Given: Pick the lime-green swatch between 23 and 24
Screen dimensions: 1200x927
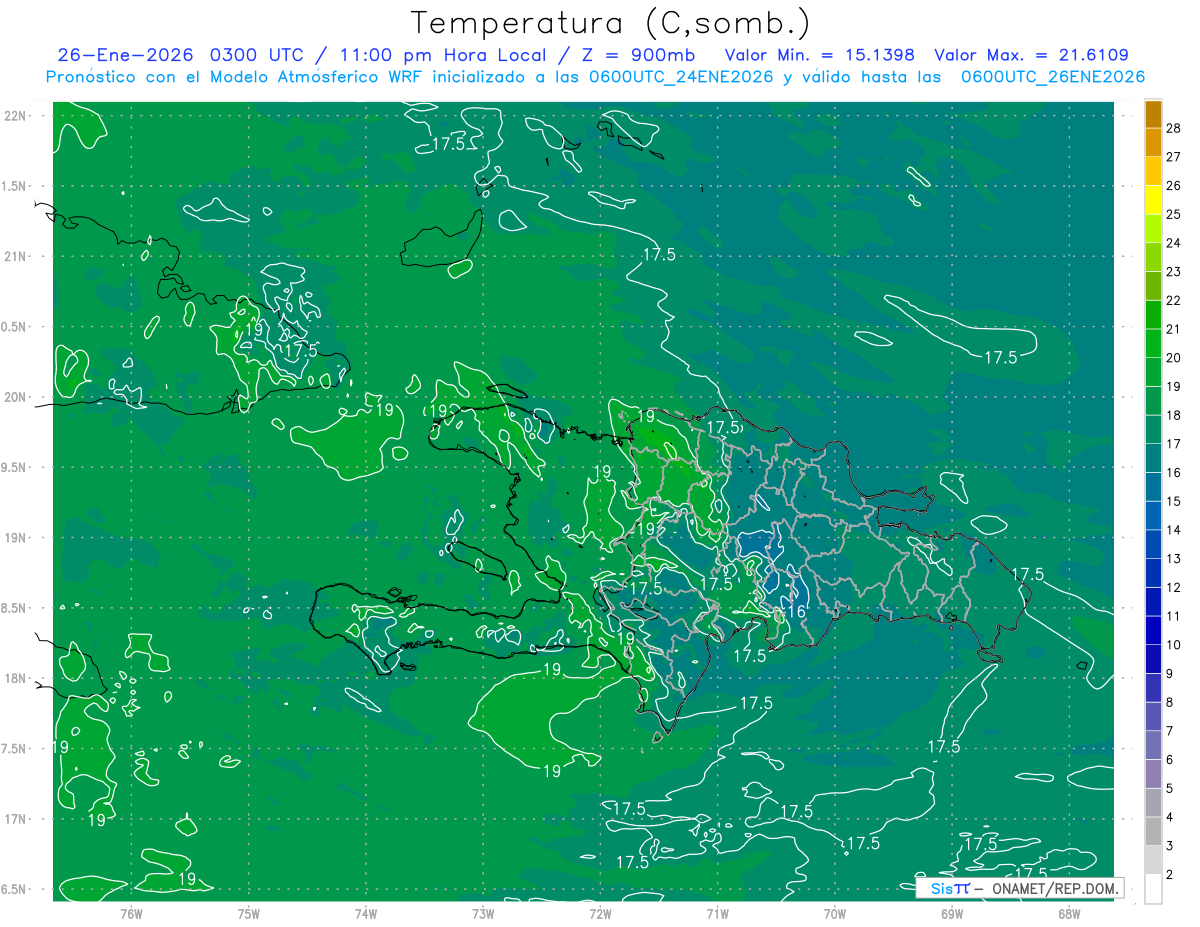Looking at the screenshot, I should 1153,257.
